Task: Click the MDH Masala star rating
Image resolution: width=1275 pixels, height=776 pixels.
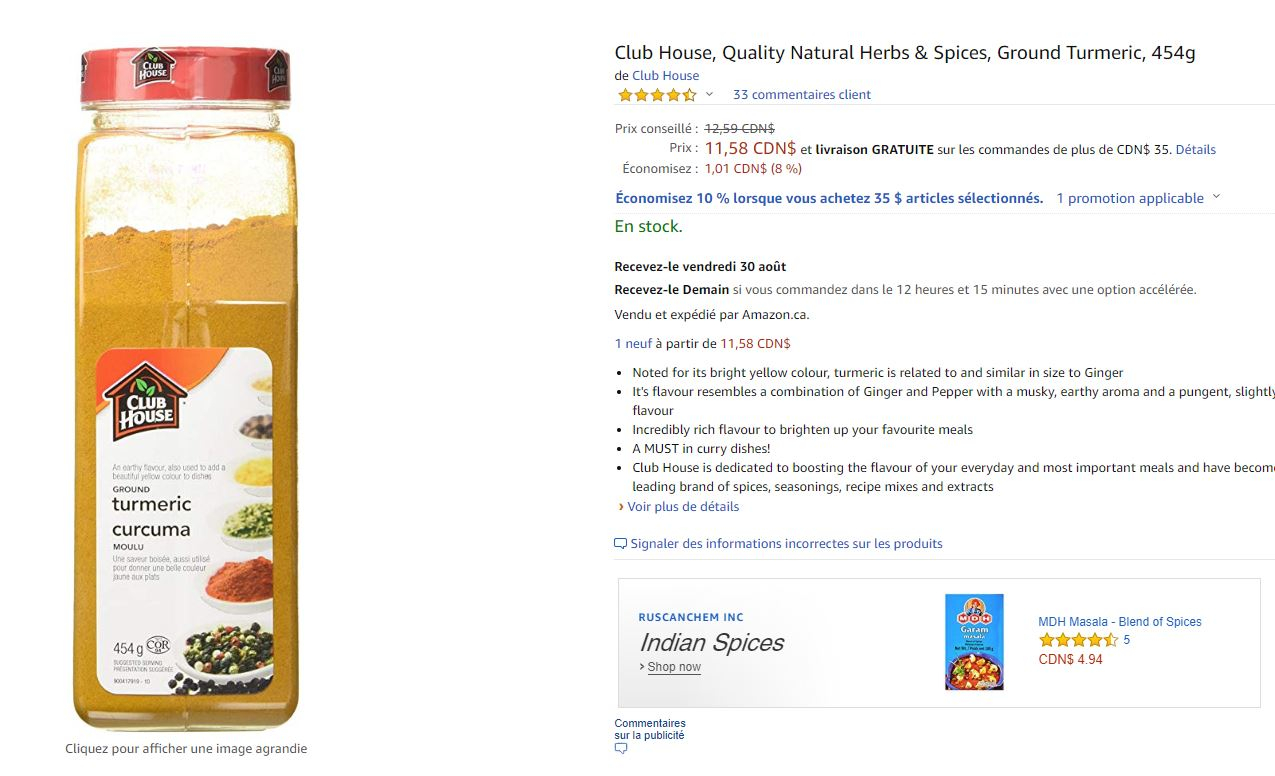Action: point(1078,640)
